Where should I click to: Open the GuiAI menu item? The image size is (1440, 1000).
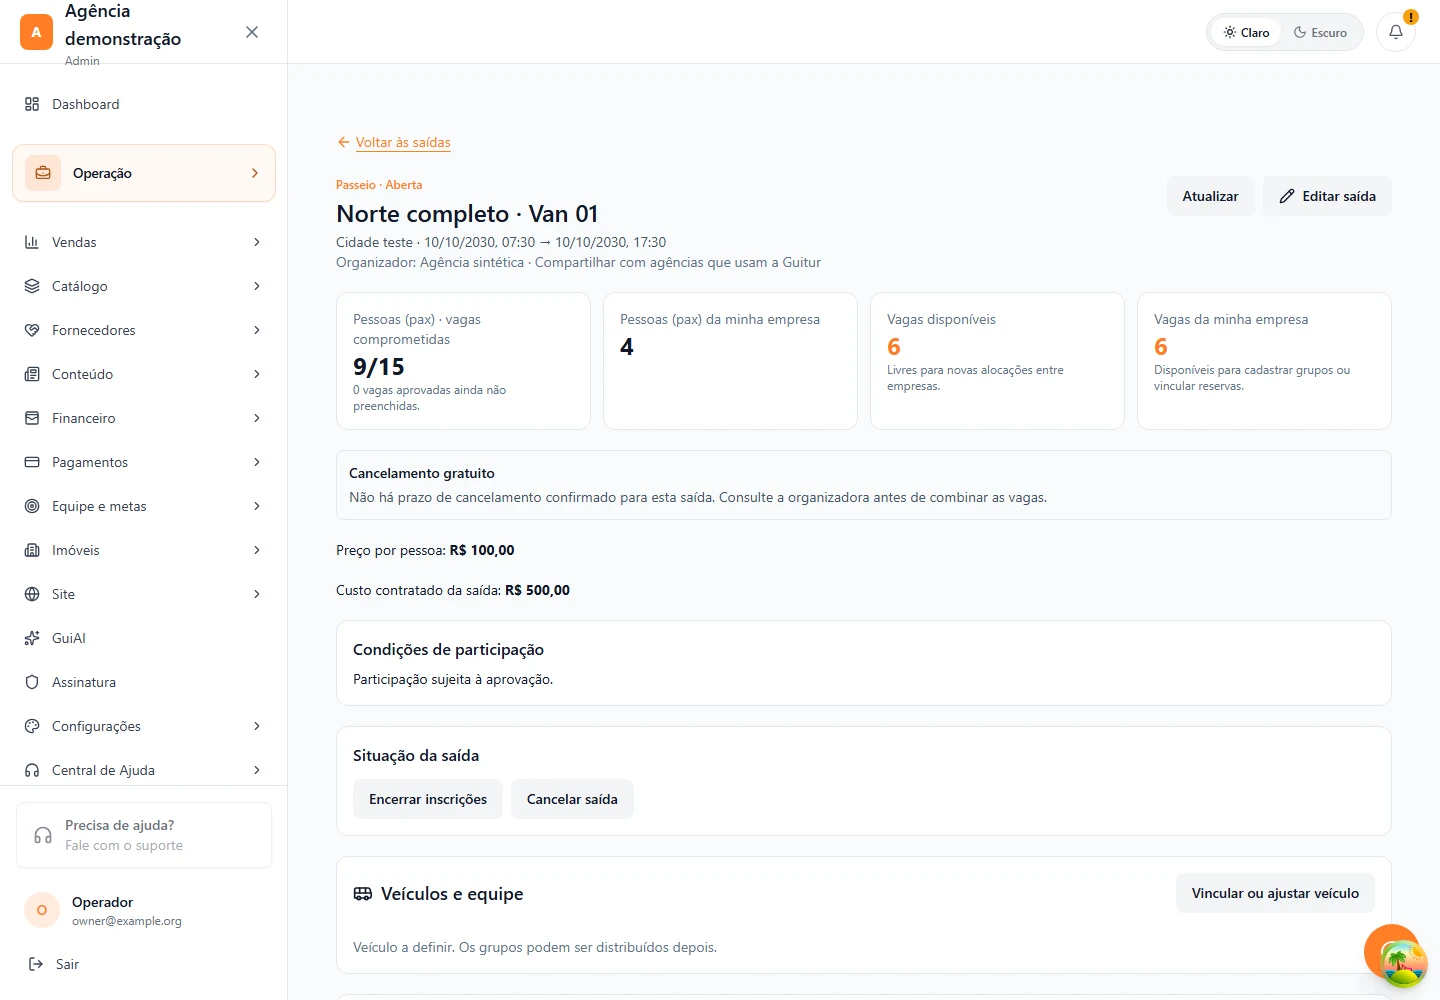[x=144, y=638]
